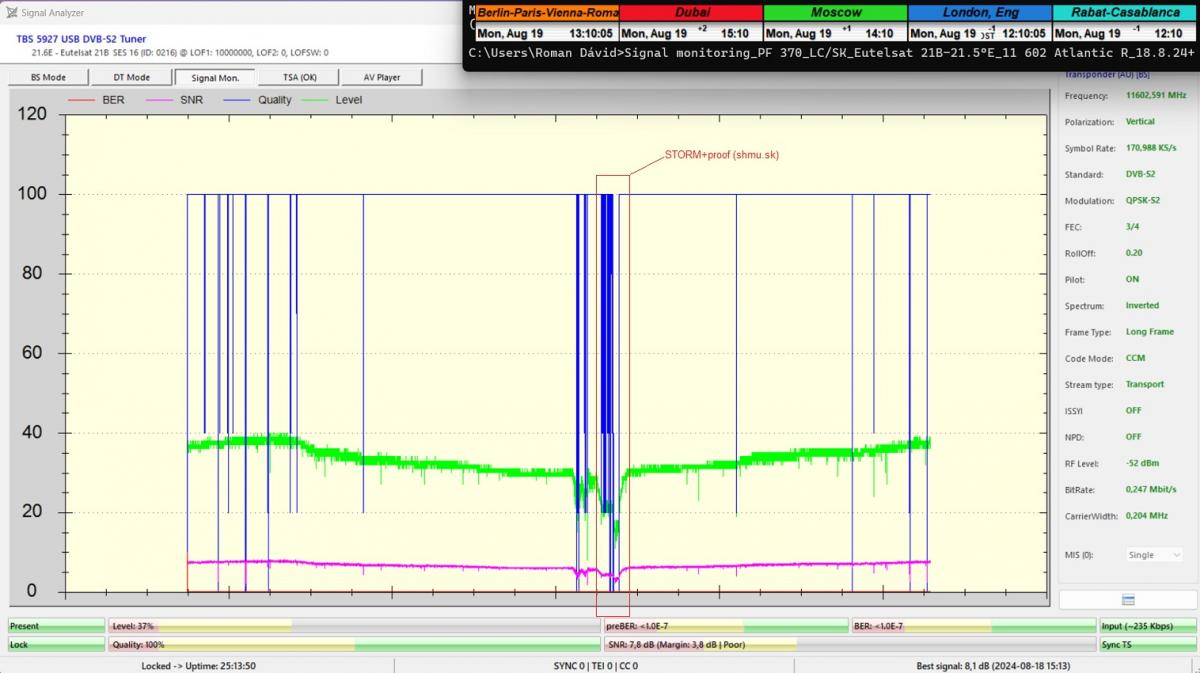
Task: Click the green Level legend line
Action: click(x=316, y=100)
